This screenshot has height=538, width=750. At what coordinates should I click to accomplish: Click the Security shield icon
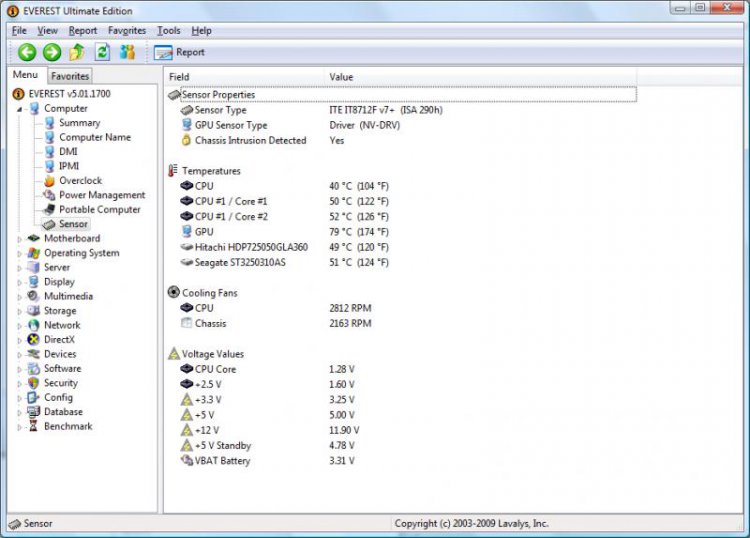33,383
